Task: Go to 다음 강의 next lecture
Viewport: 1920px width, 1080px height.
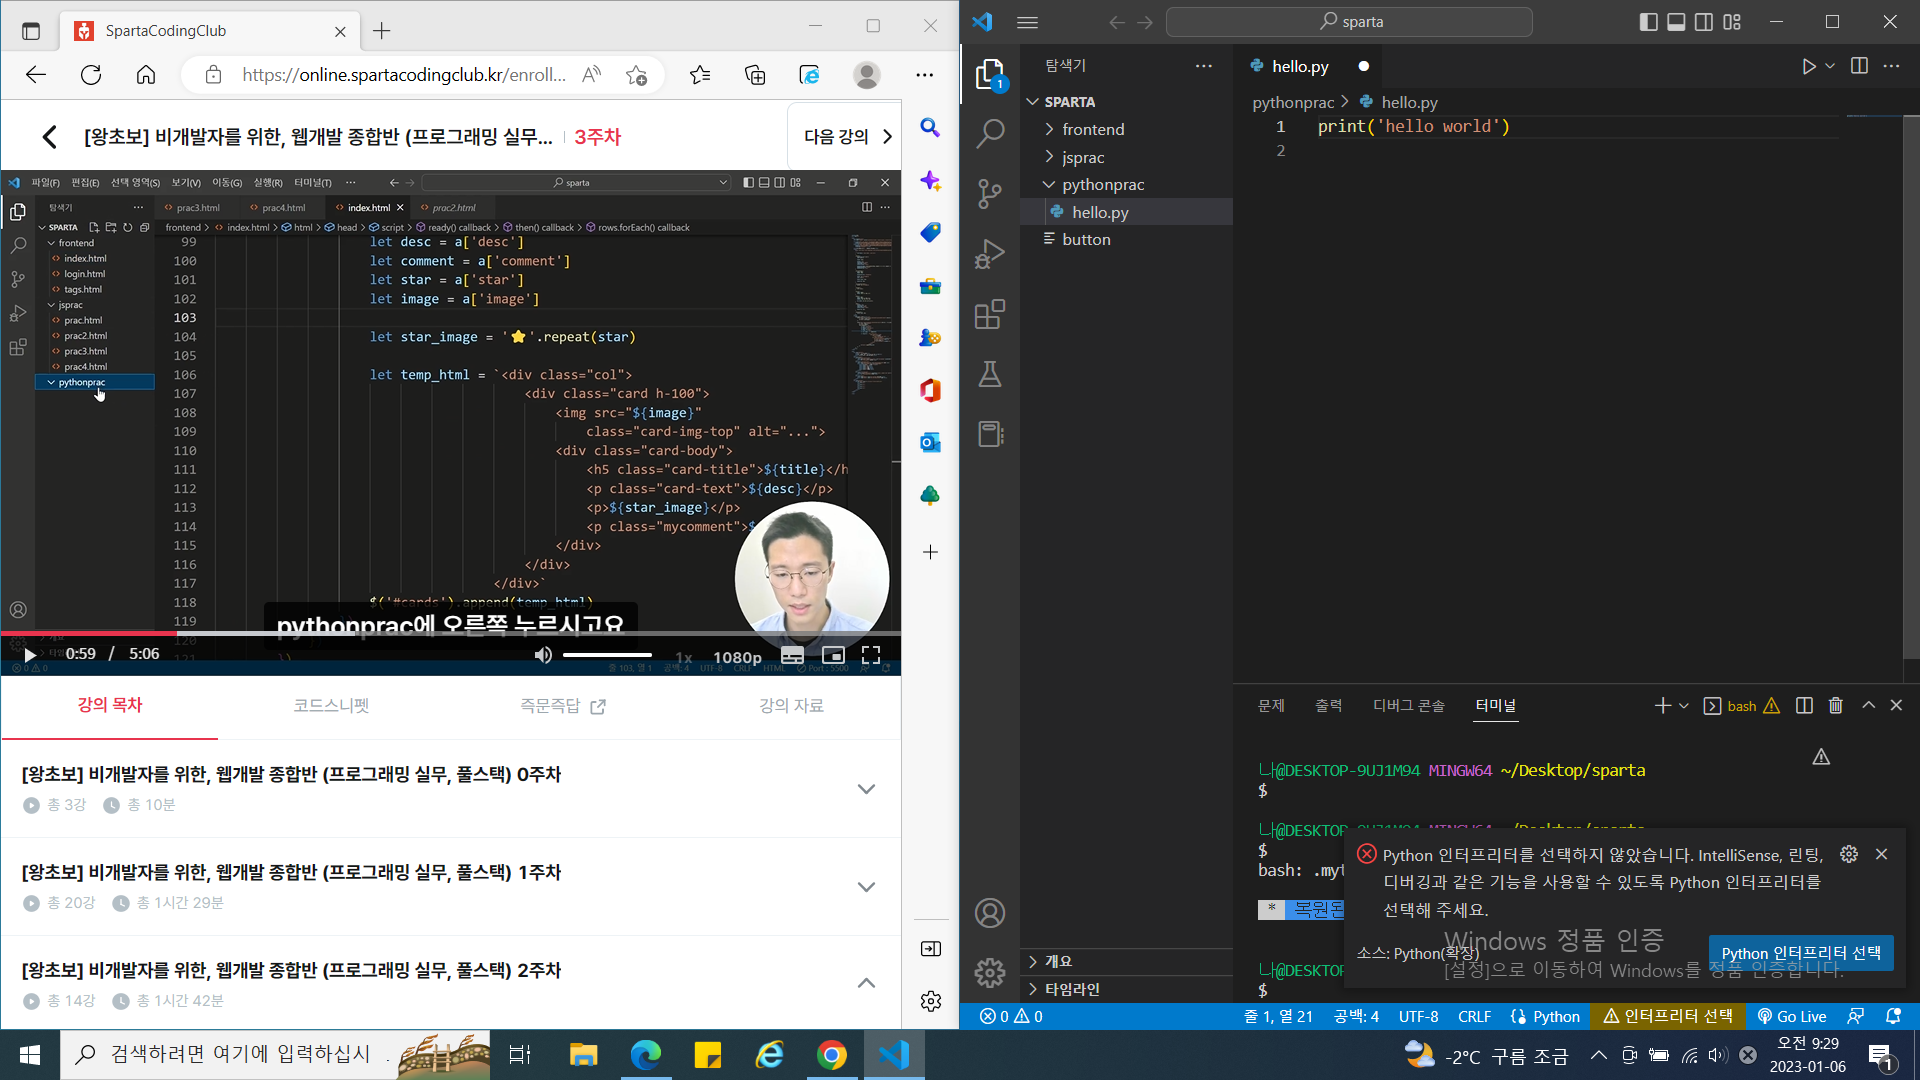Action: coord(847,137)
